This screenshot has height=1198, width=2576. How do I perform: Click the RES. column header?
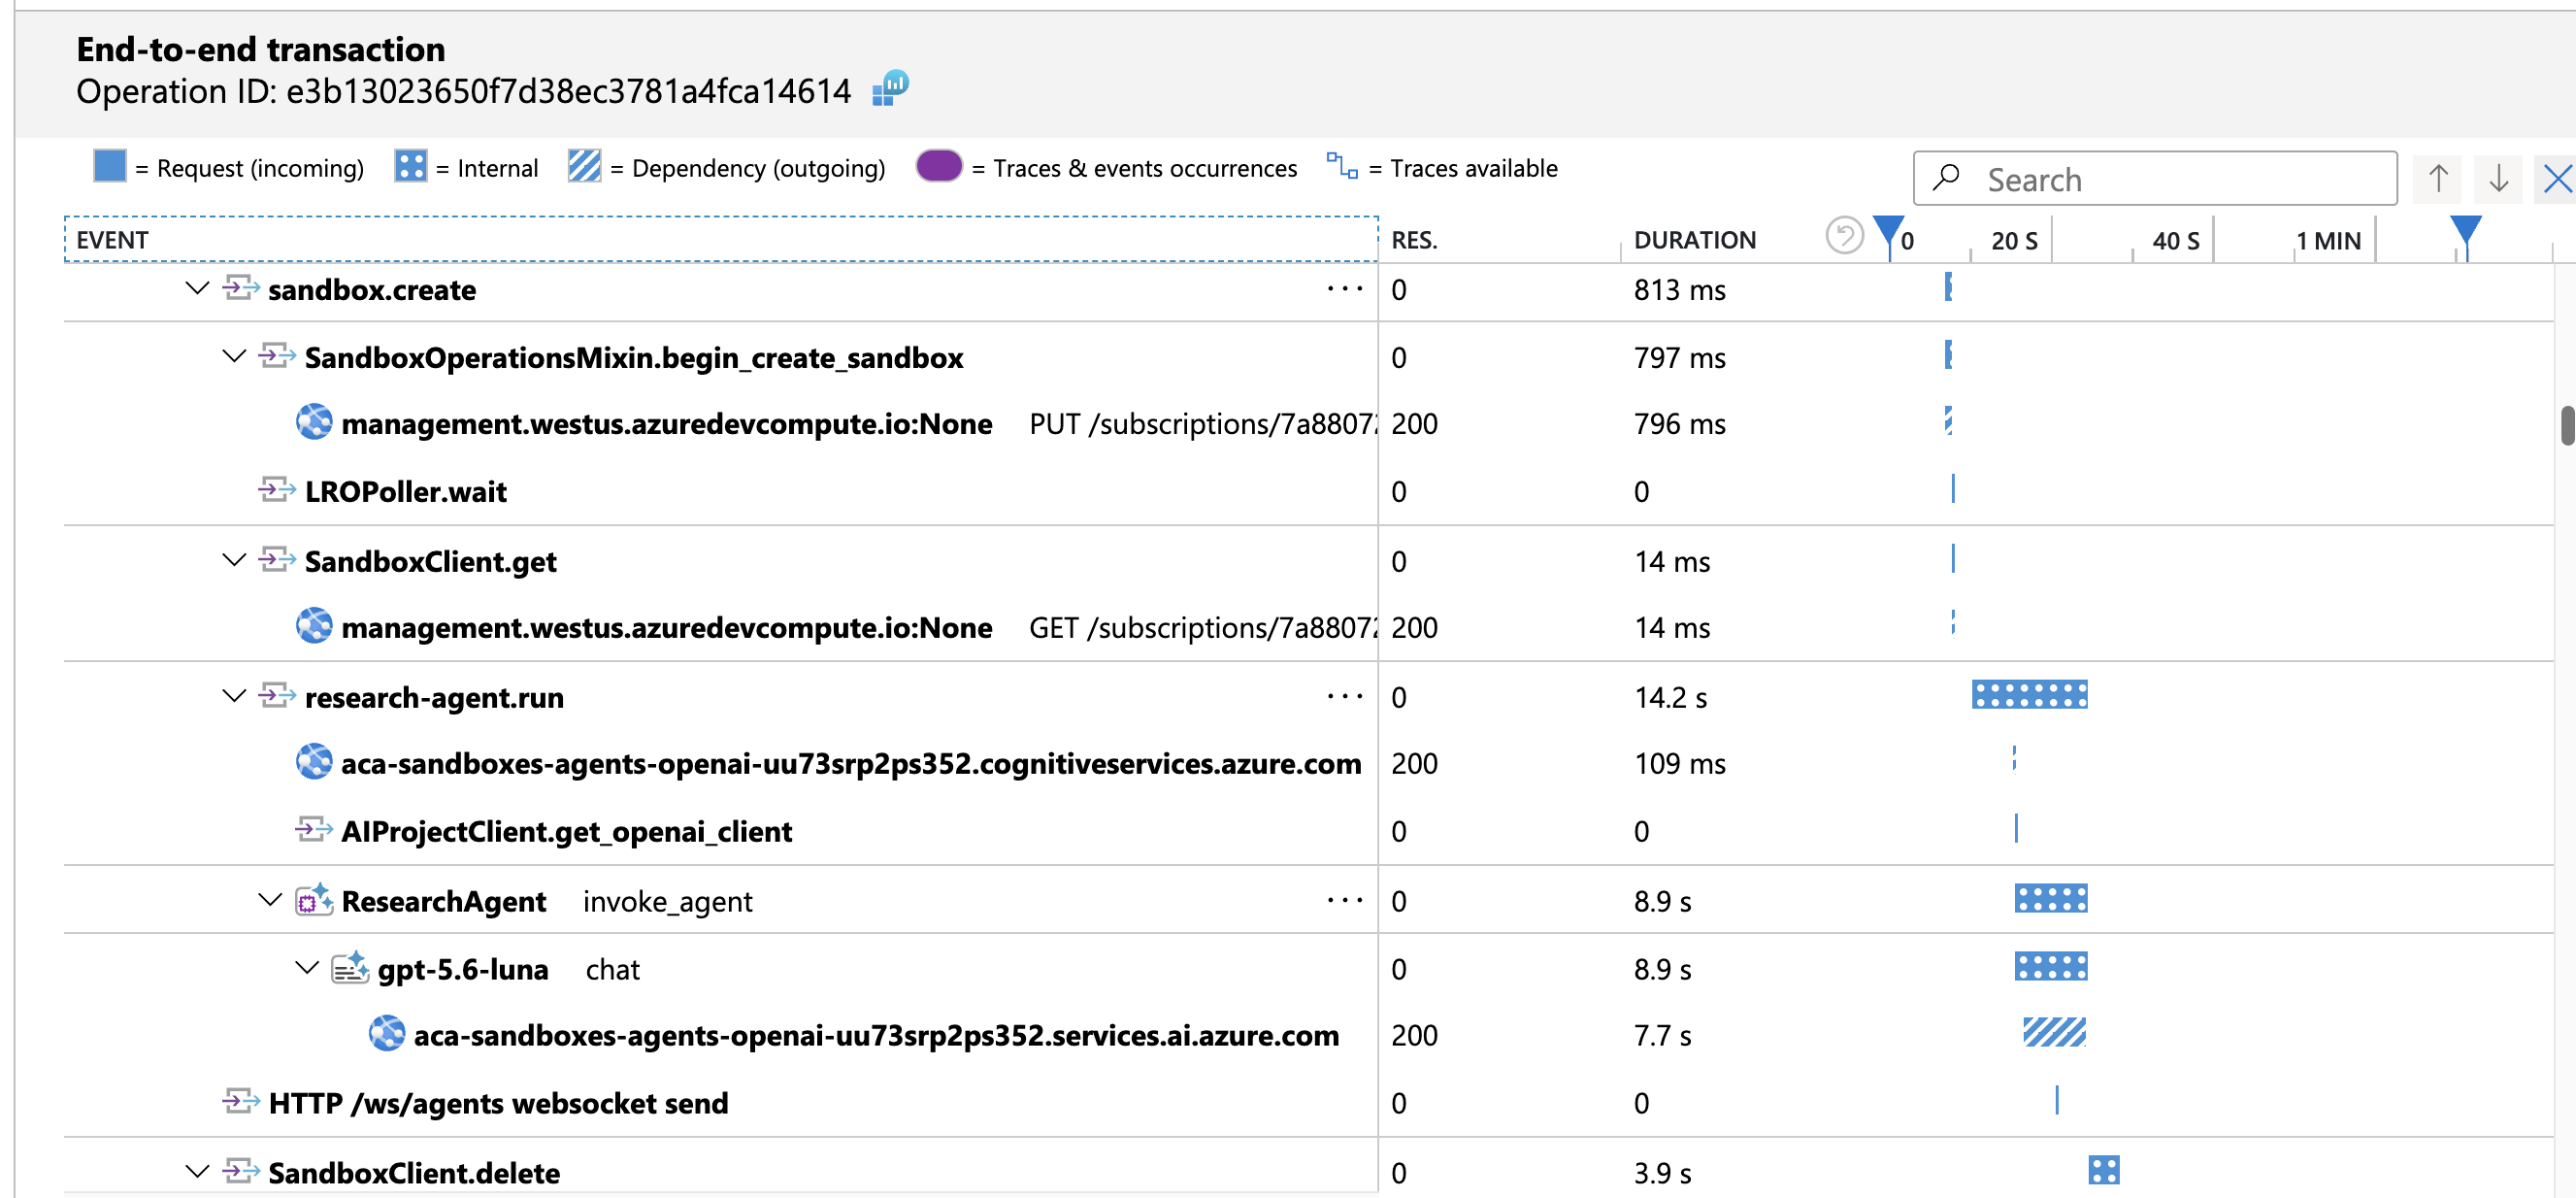coord(1414,240)
